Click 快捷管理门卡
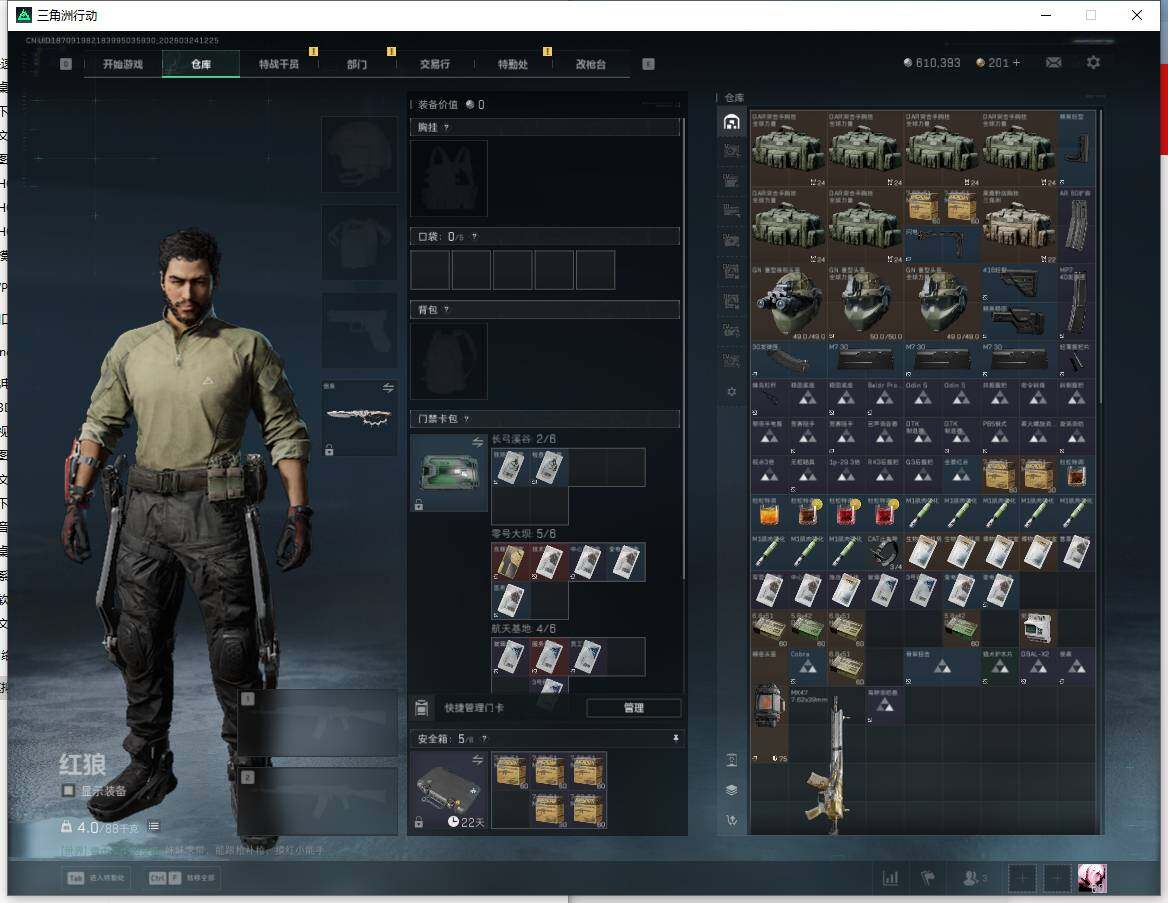Viewport: 1168px width, 903px height. point(474,708)
